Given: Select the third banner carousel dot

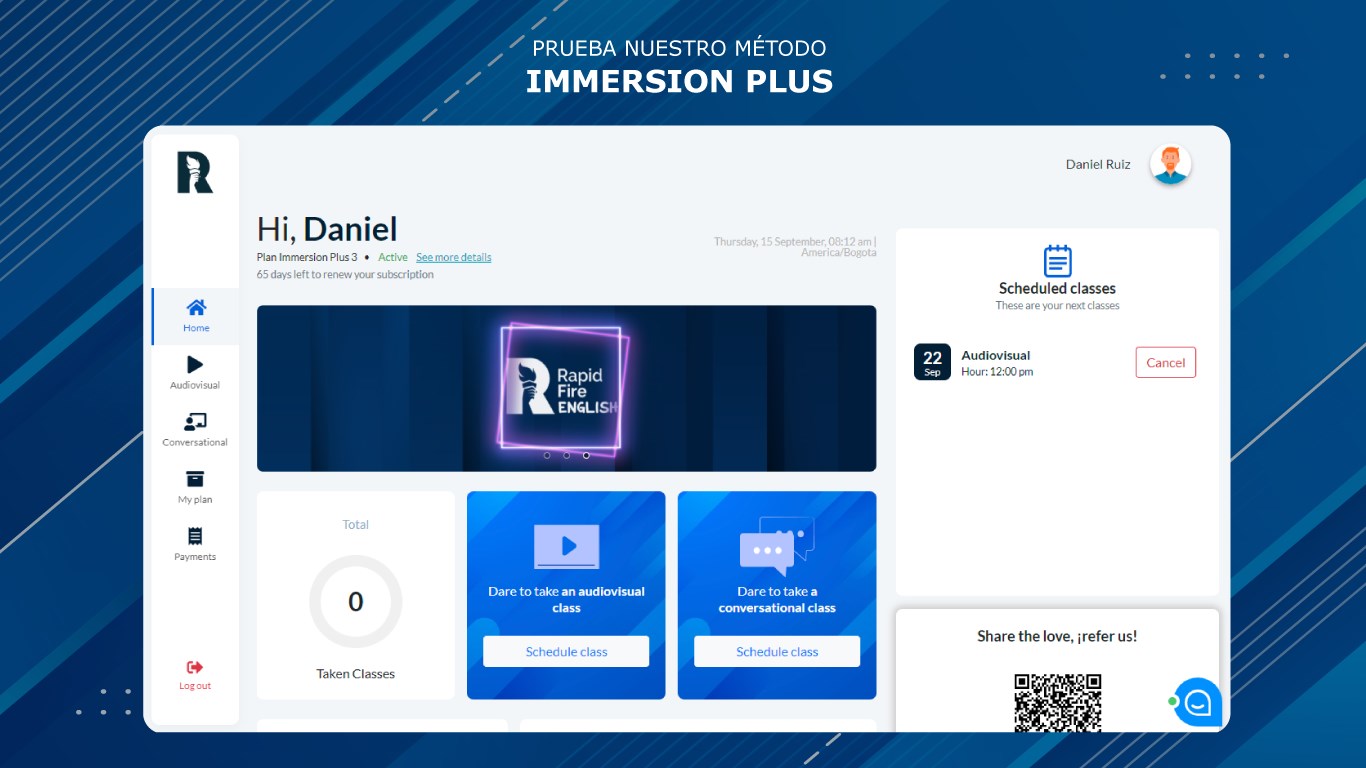Looking at the screenshot, I should point(586,455).
